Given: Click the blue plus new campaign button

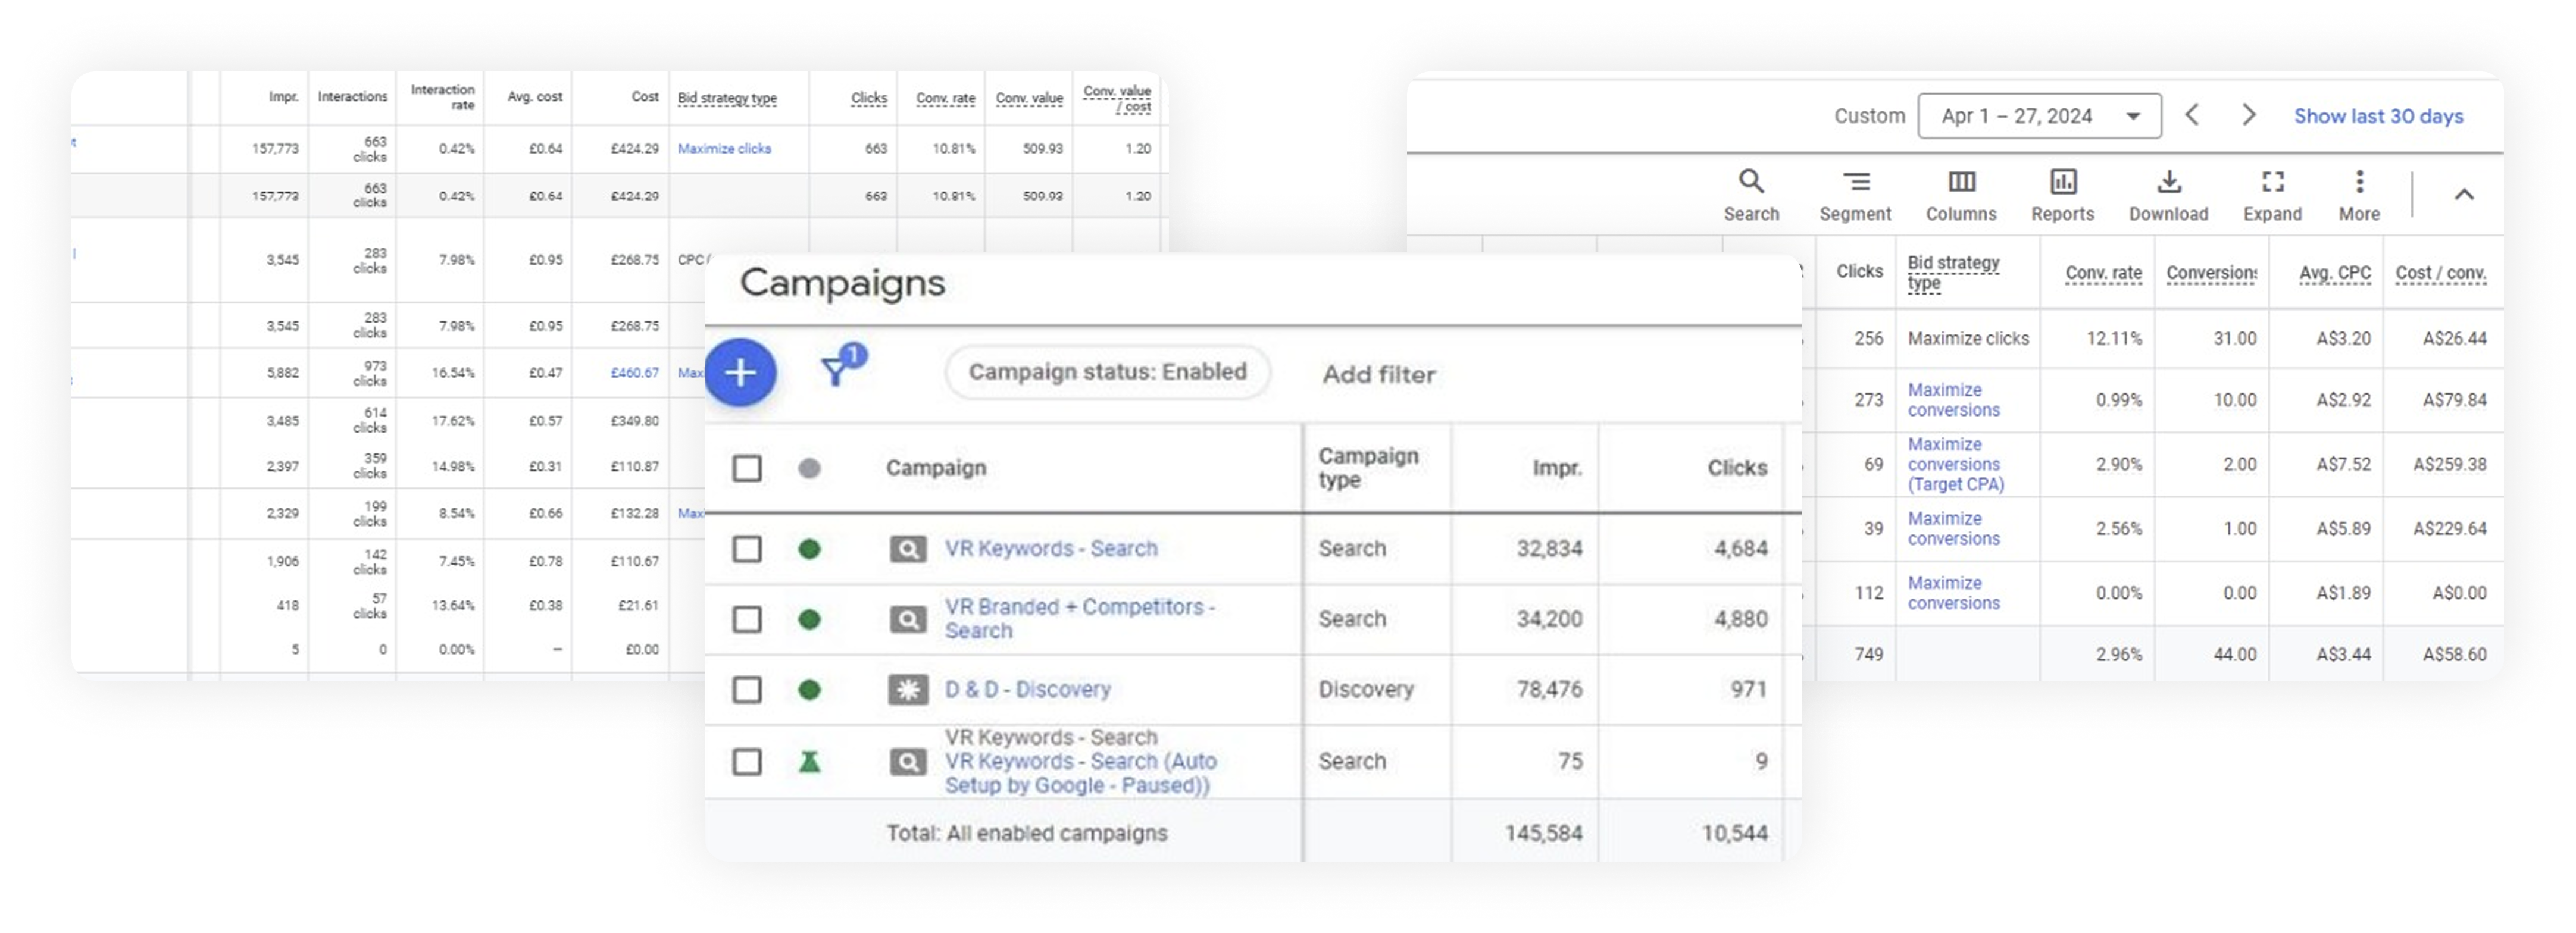Looking at the screenshot, I should tap(740, 373).
